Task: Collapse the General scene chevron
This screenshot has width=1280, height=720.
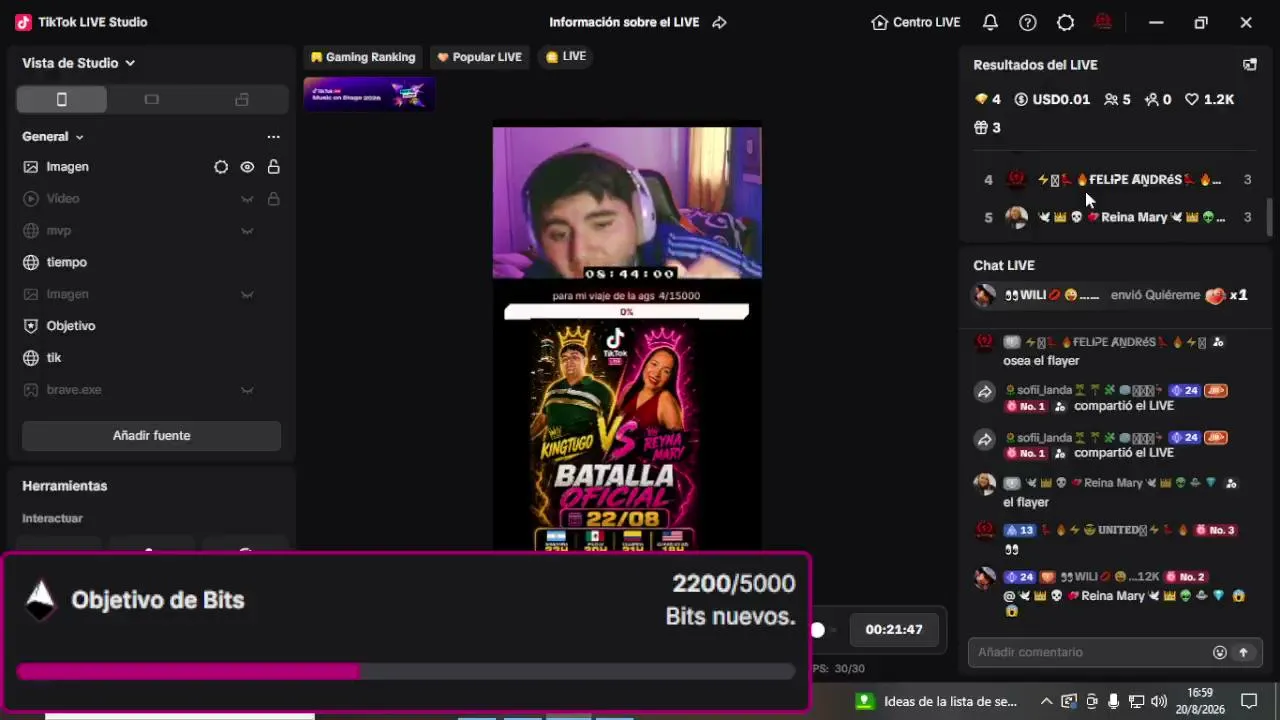Action: (79, 137)
